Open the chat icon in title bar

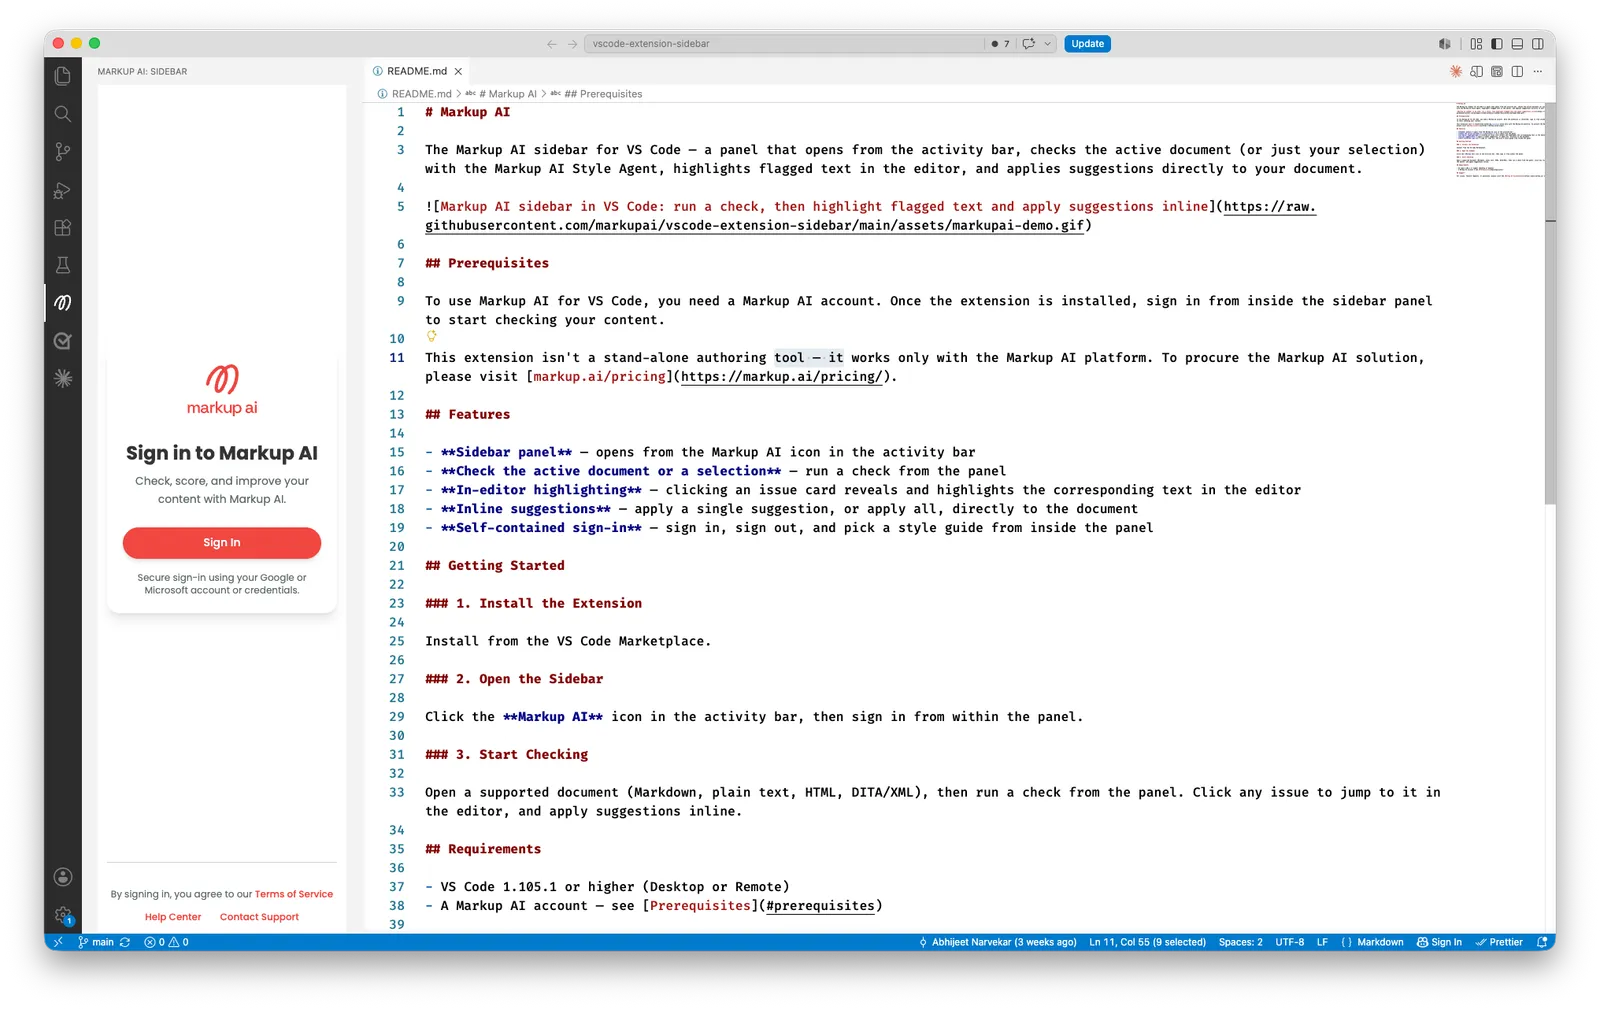click(1029, 44)
